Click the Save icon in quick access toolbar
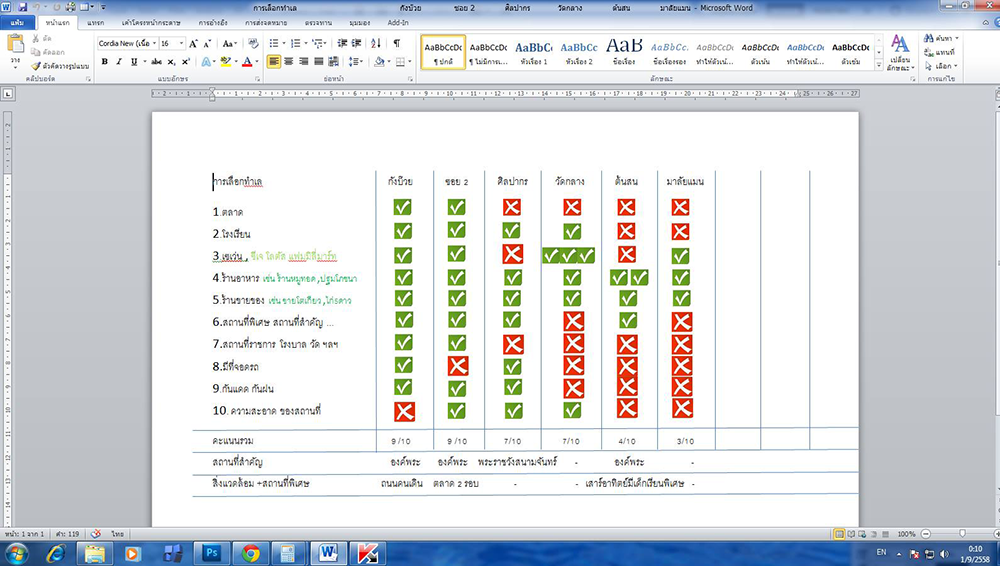The height and width of the screenshot is (566, 1000). pos(24,7)
